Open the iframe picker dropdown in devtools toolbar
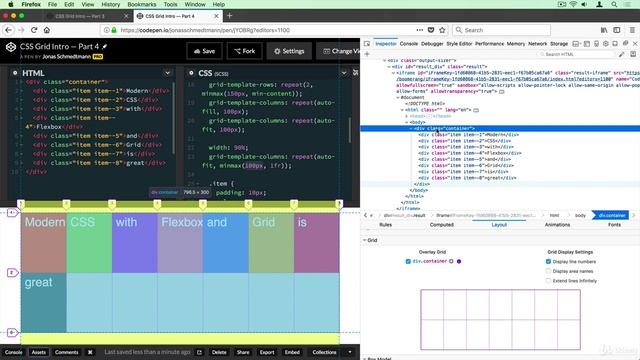Viewport: 640px width, 360px height. [x=576, y=44]
